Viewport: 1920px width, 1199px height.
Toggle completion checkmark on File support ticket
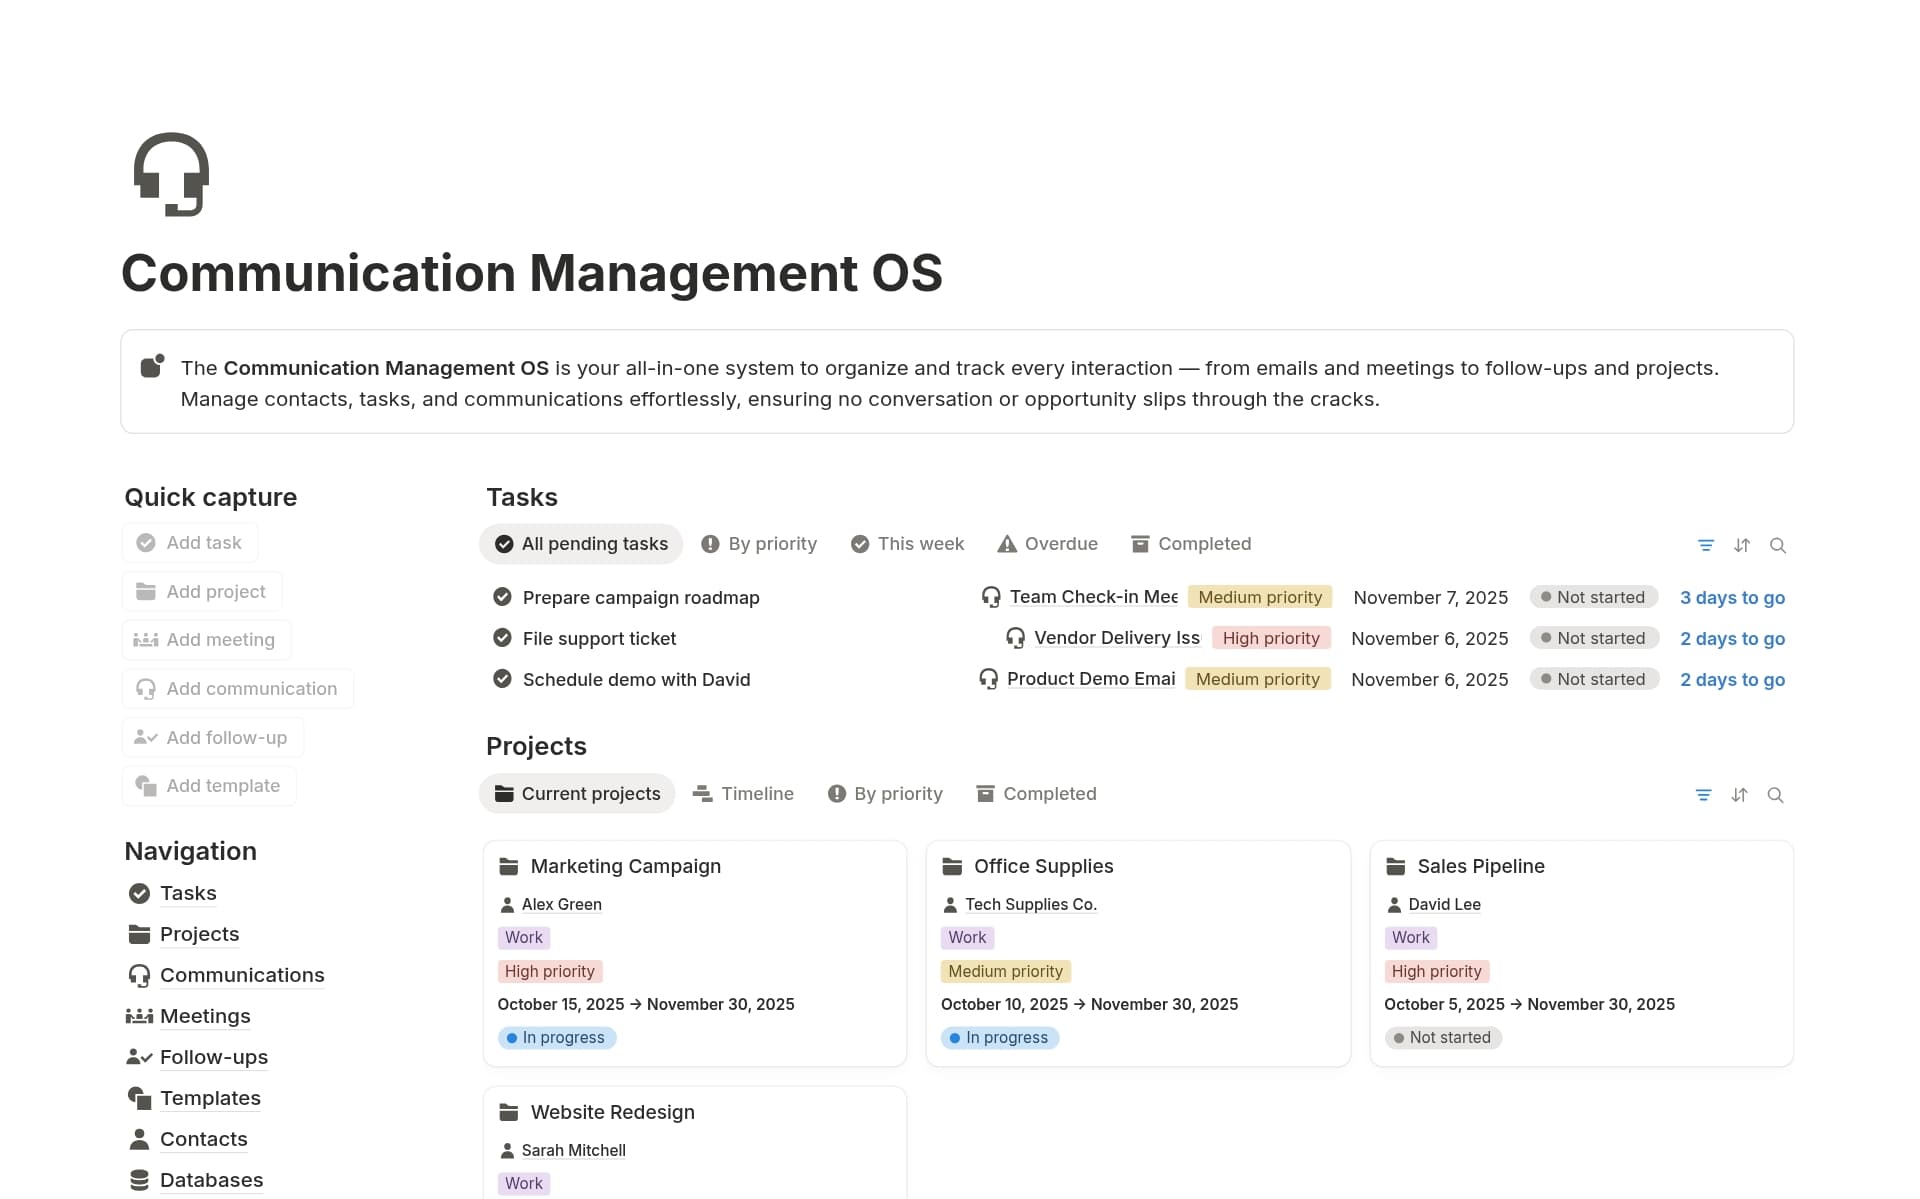pyautogui.click(x=501, y=638)
